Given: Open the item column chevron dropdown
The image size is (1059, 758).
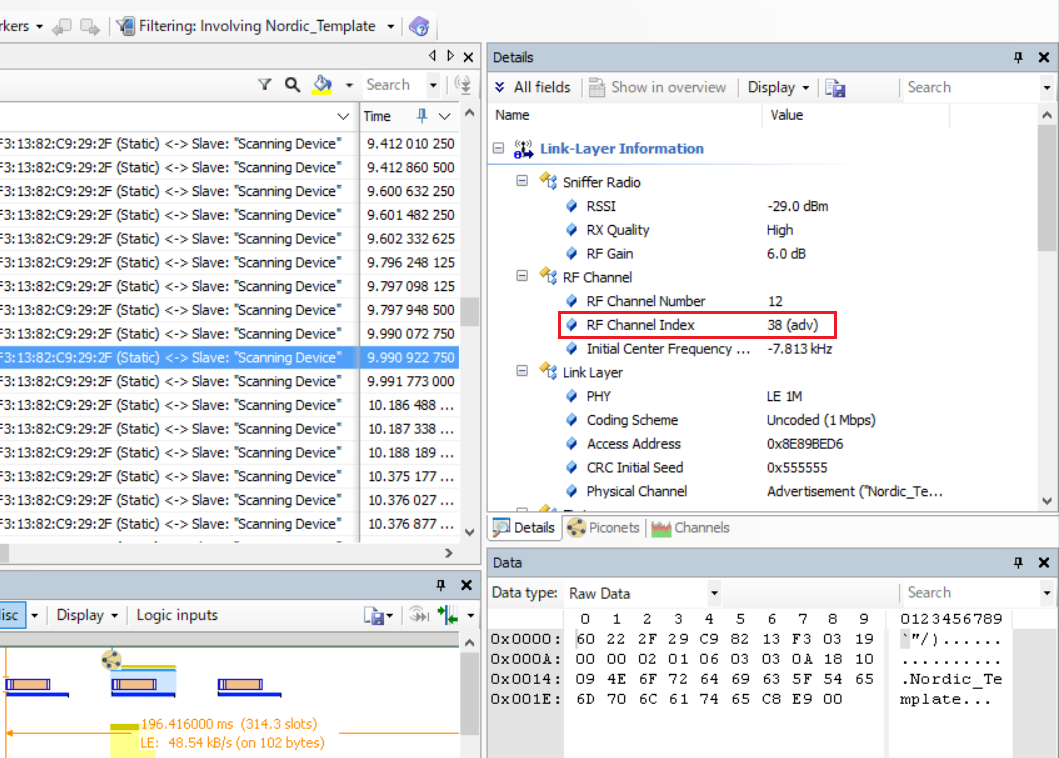Looking at the screenshot, I should tap(343, 116).
